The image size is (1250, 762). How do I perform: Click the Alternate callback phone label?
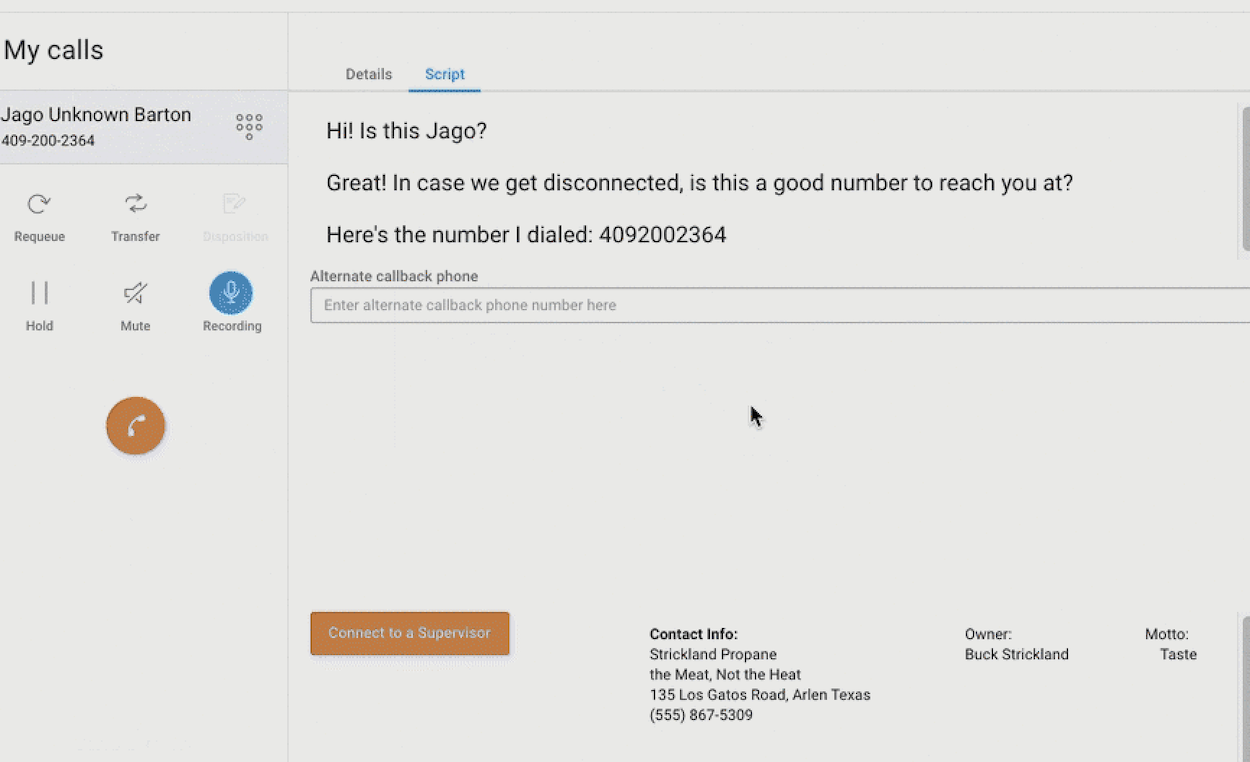click(x=394, y=276)
